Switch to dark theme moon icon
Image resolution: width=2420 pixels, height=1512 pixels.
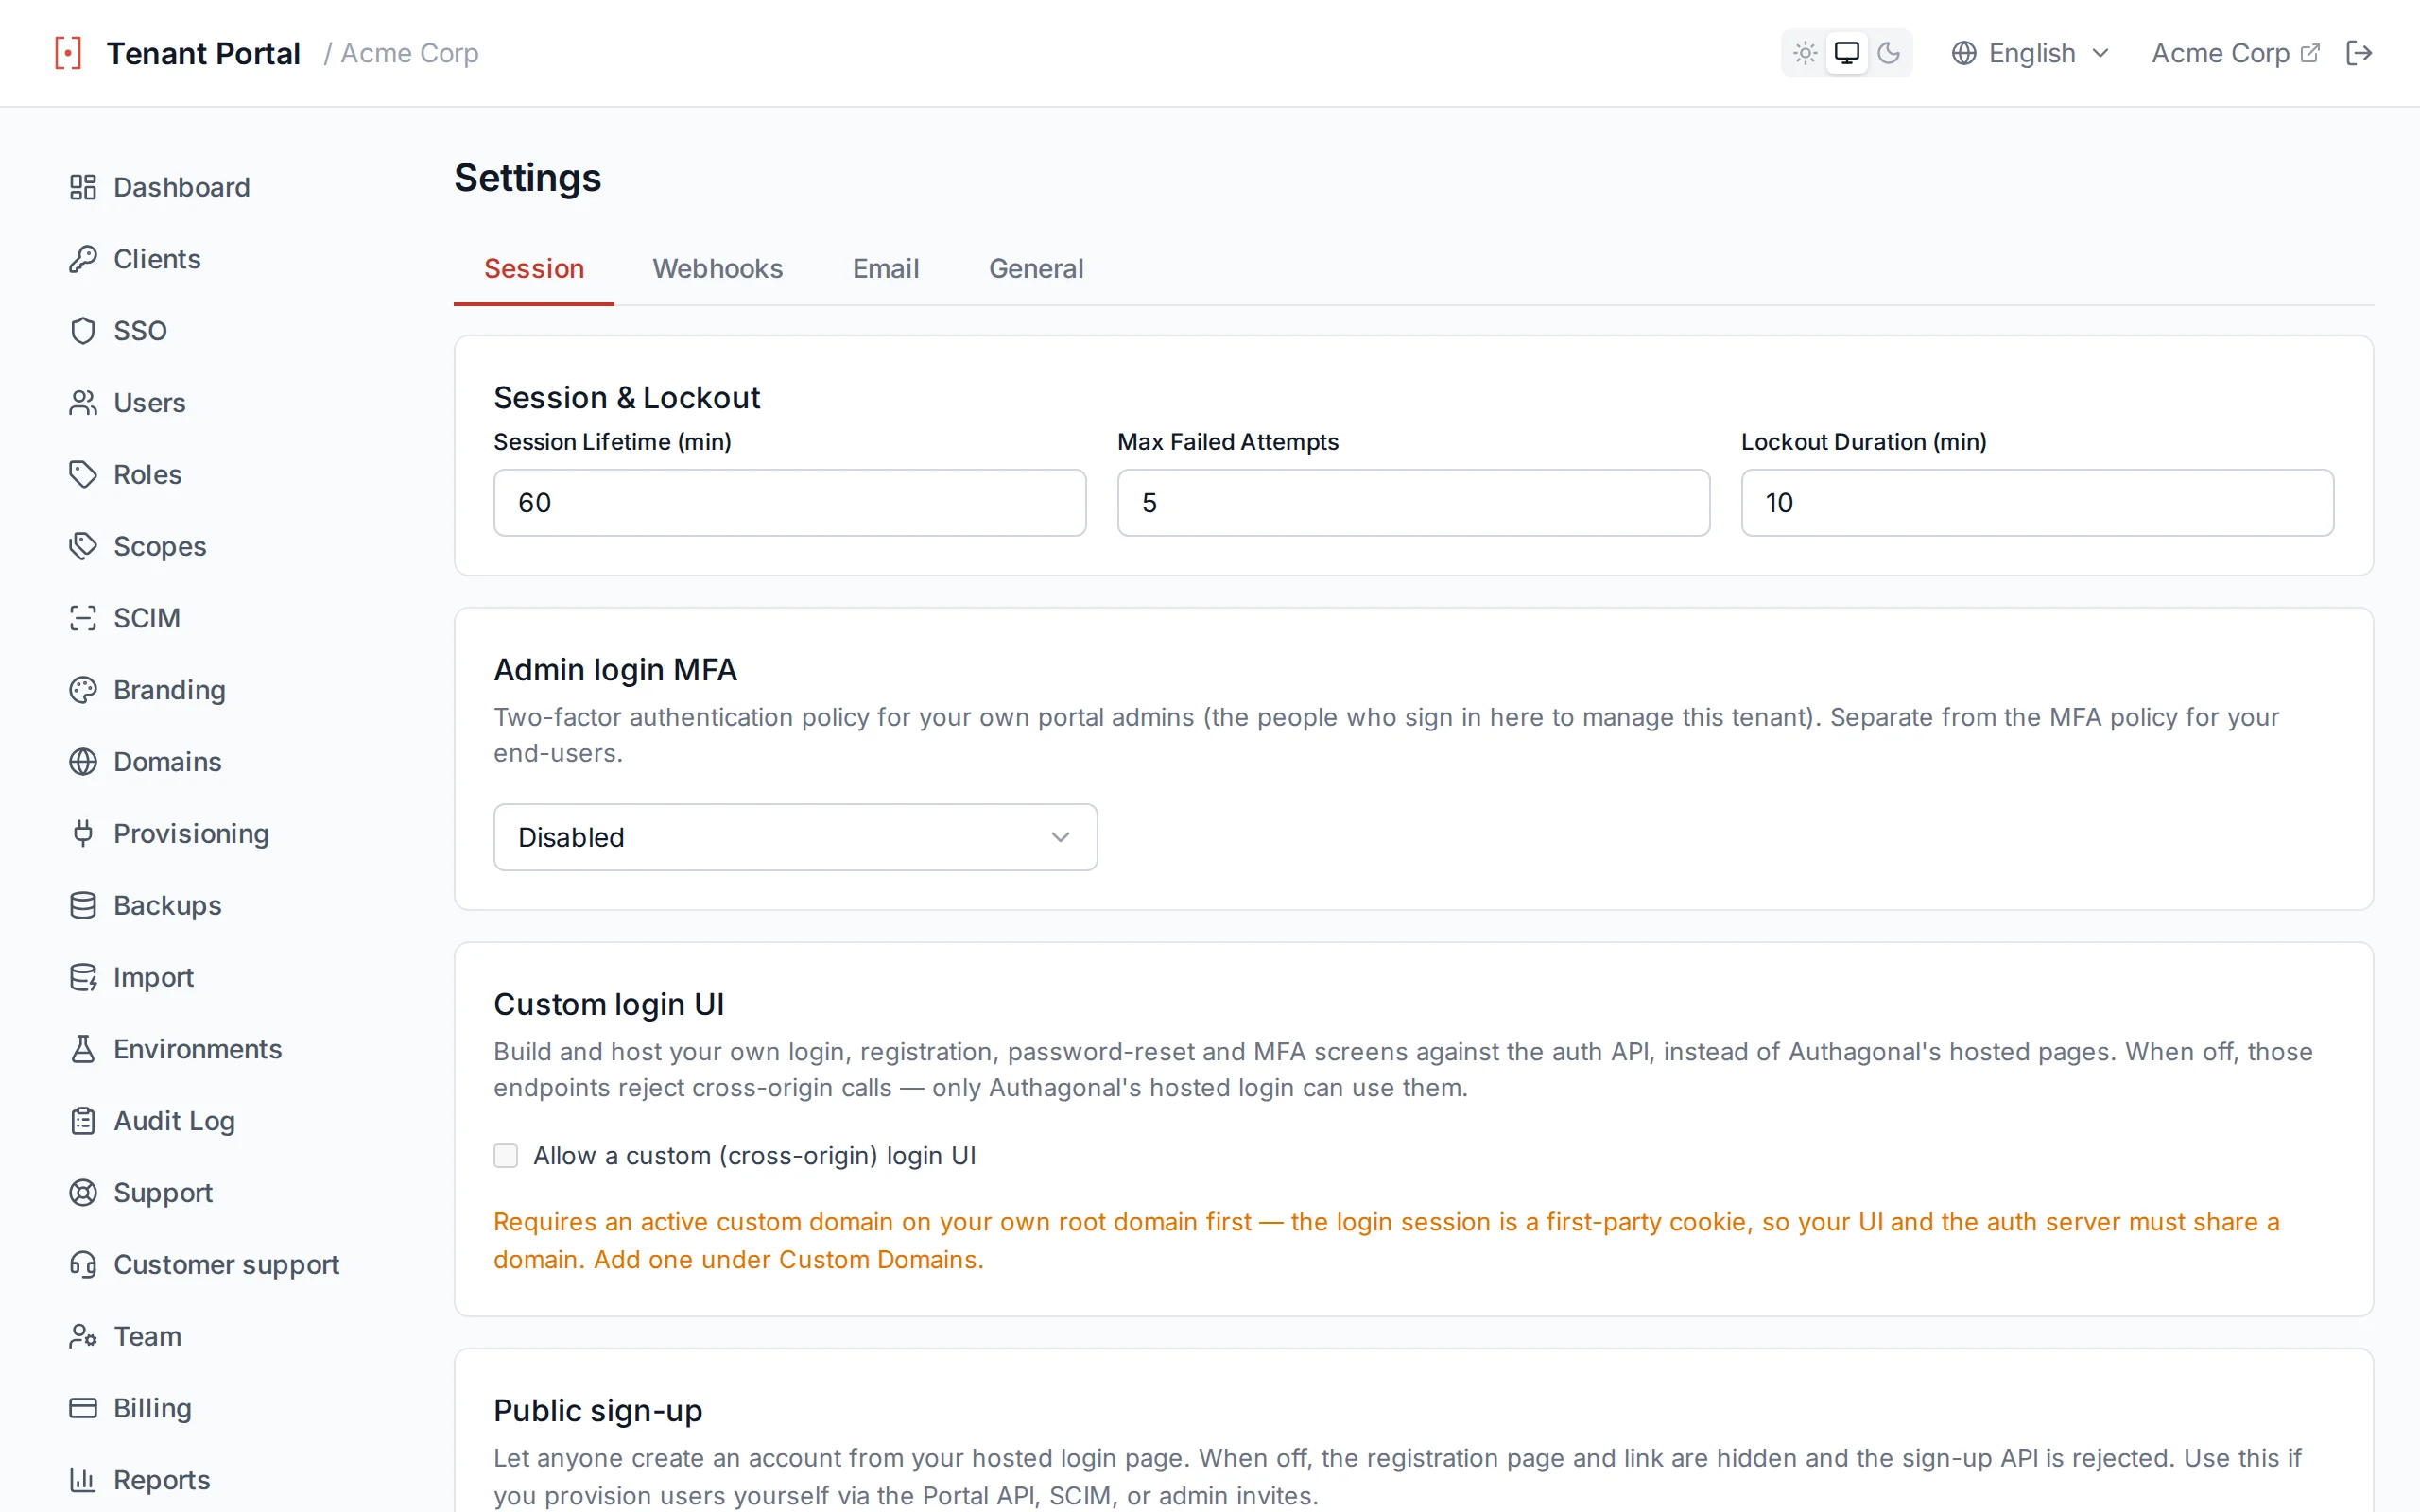pyautogui.click(x=1889, y=53)
